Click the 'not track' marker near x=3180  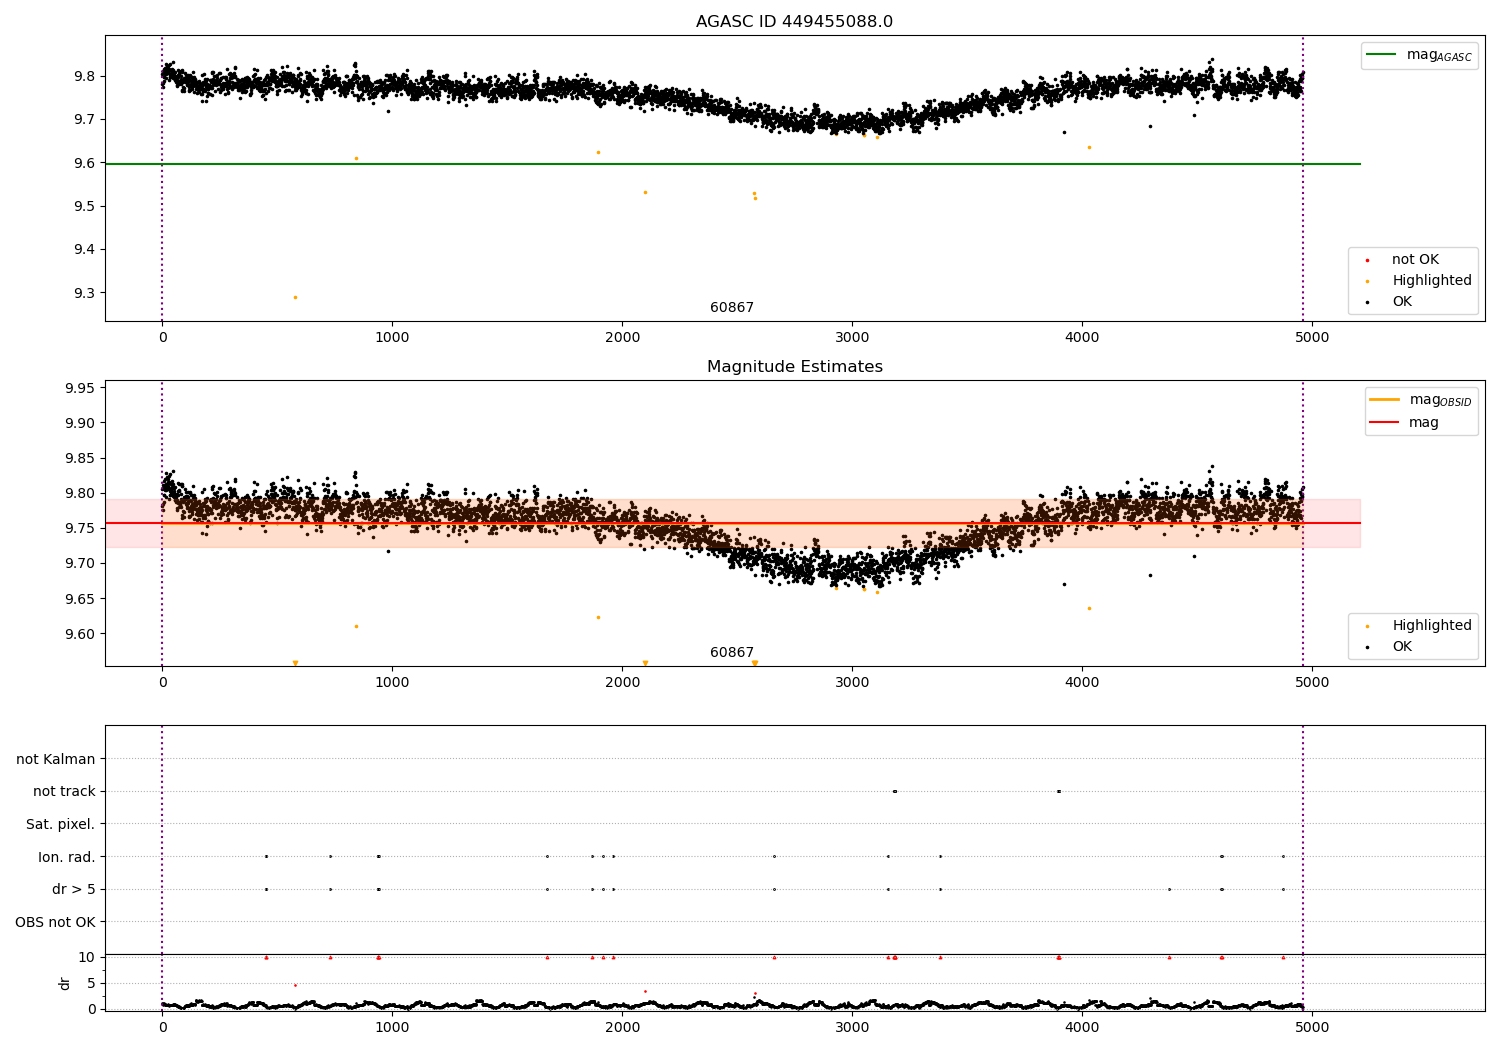tap(895, 791)
